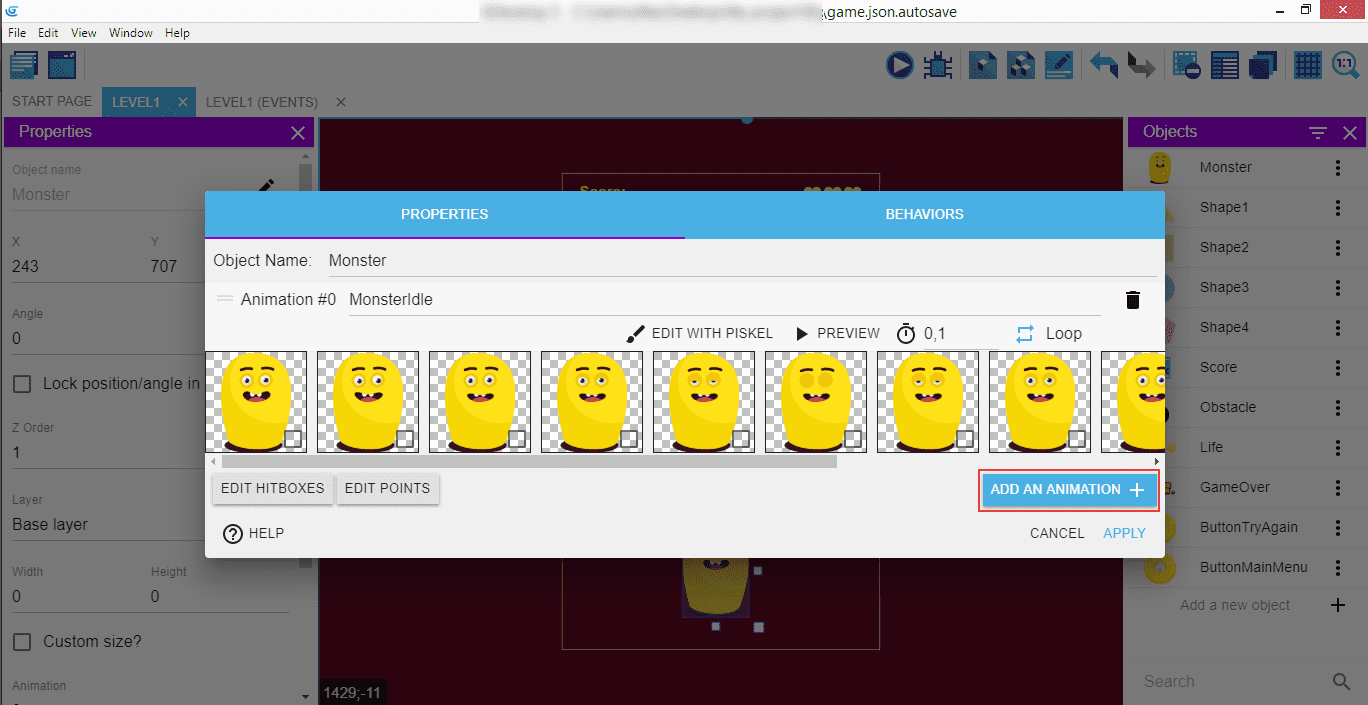Delete the MonsterIdle animation with trash icon
Image resolution: width=1368 pixels, height=705 pixels.
[1132, 300]
